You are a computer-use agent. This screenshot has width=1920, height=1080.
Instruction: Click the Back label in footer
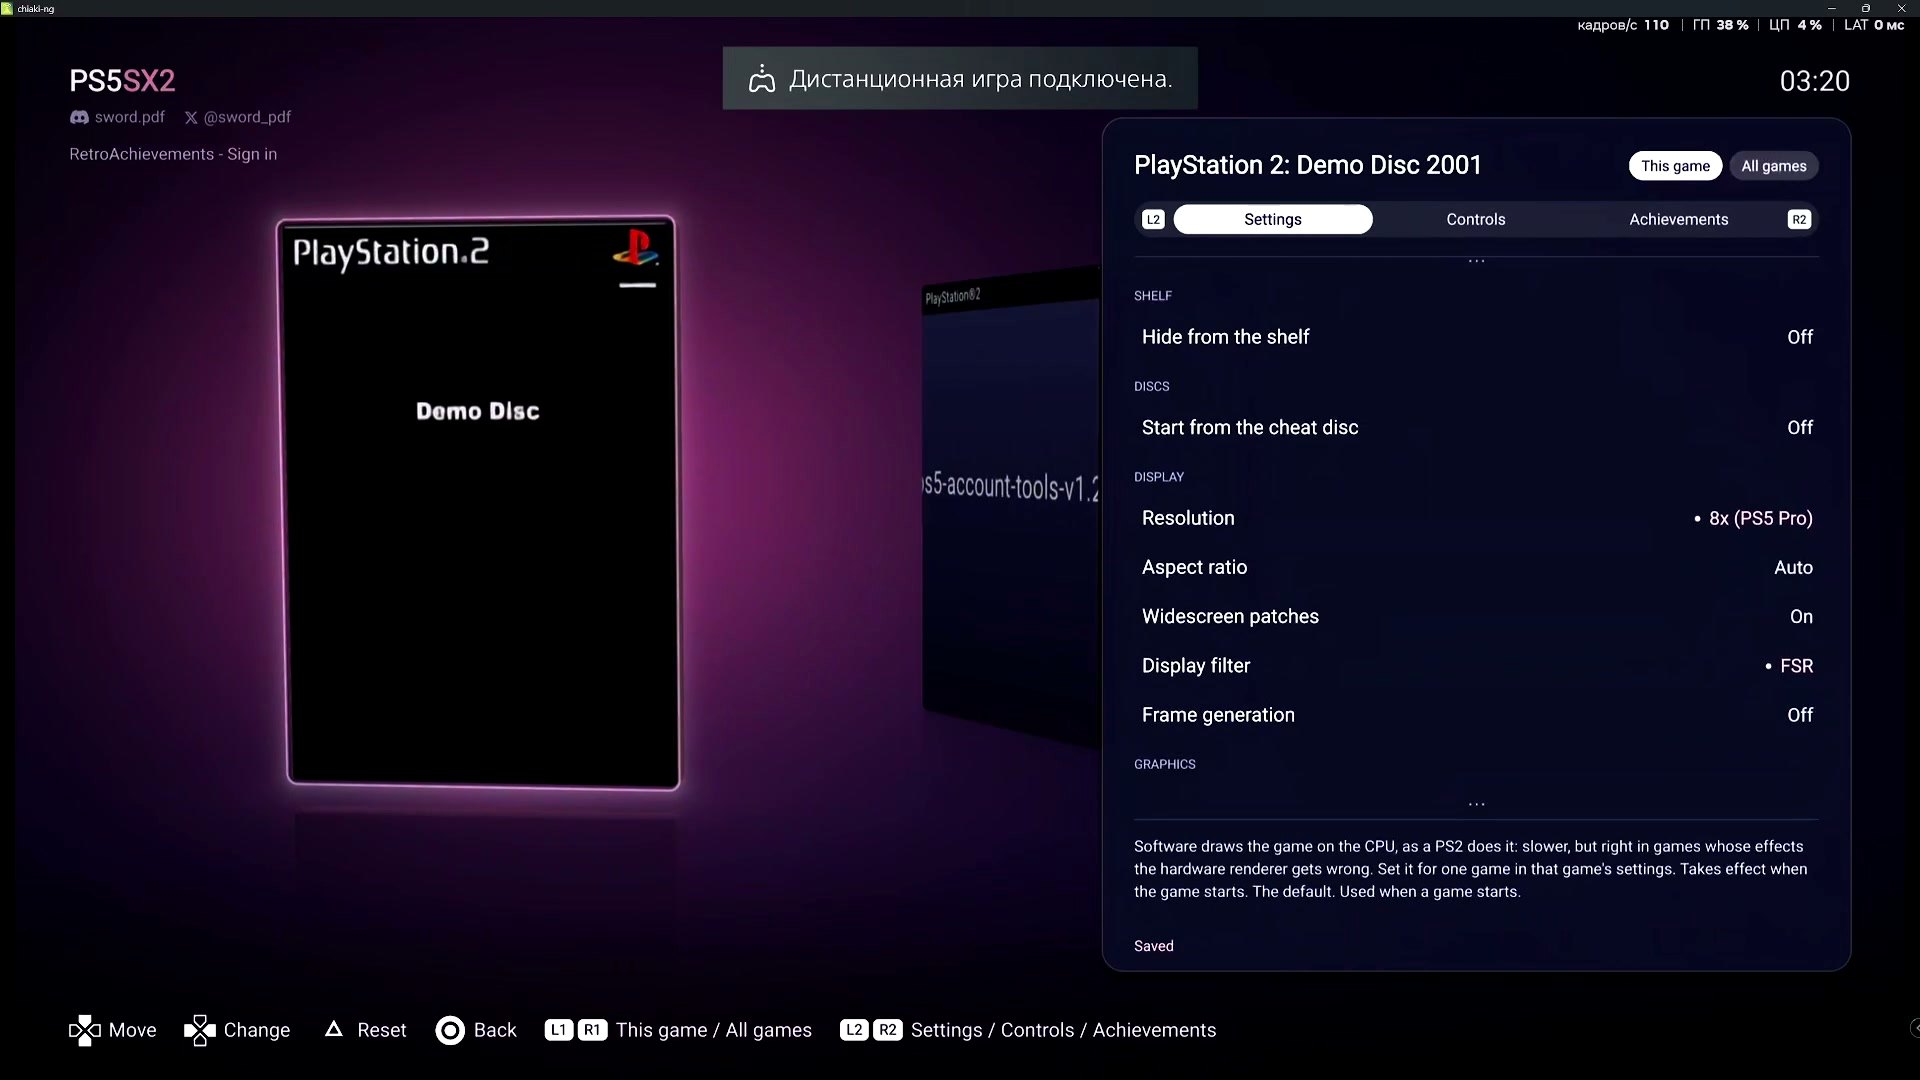tap(495, 1030)
